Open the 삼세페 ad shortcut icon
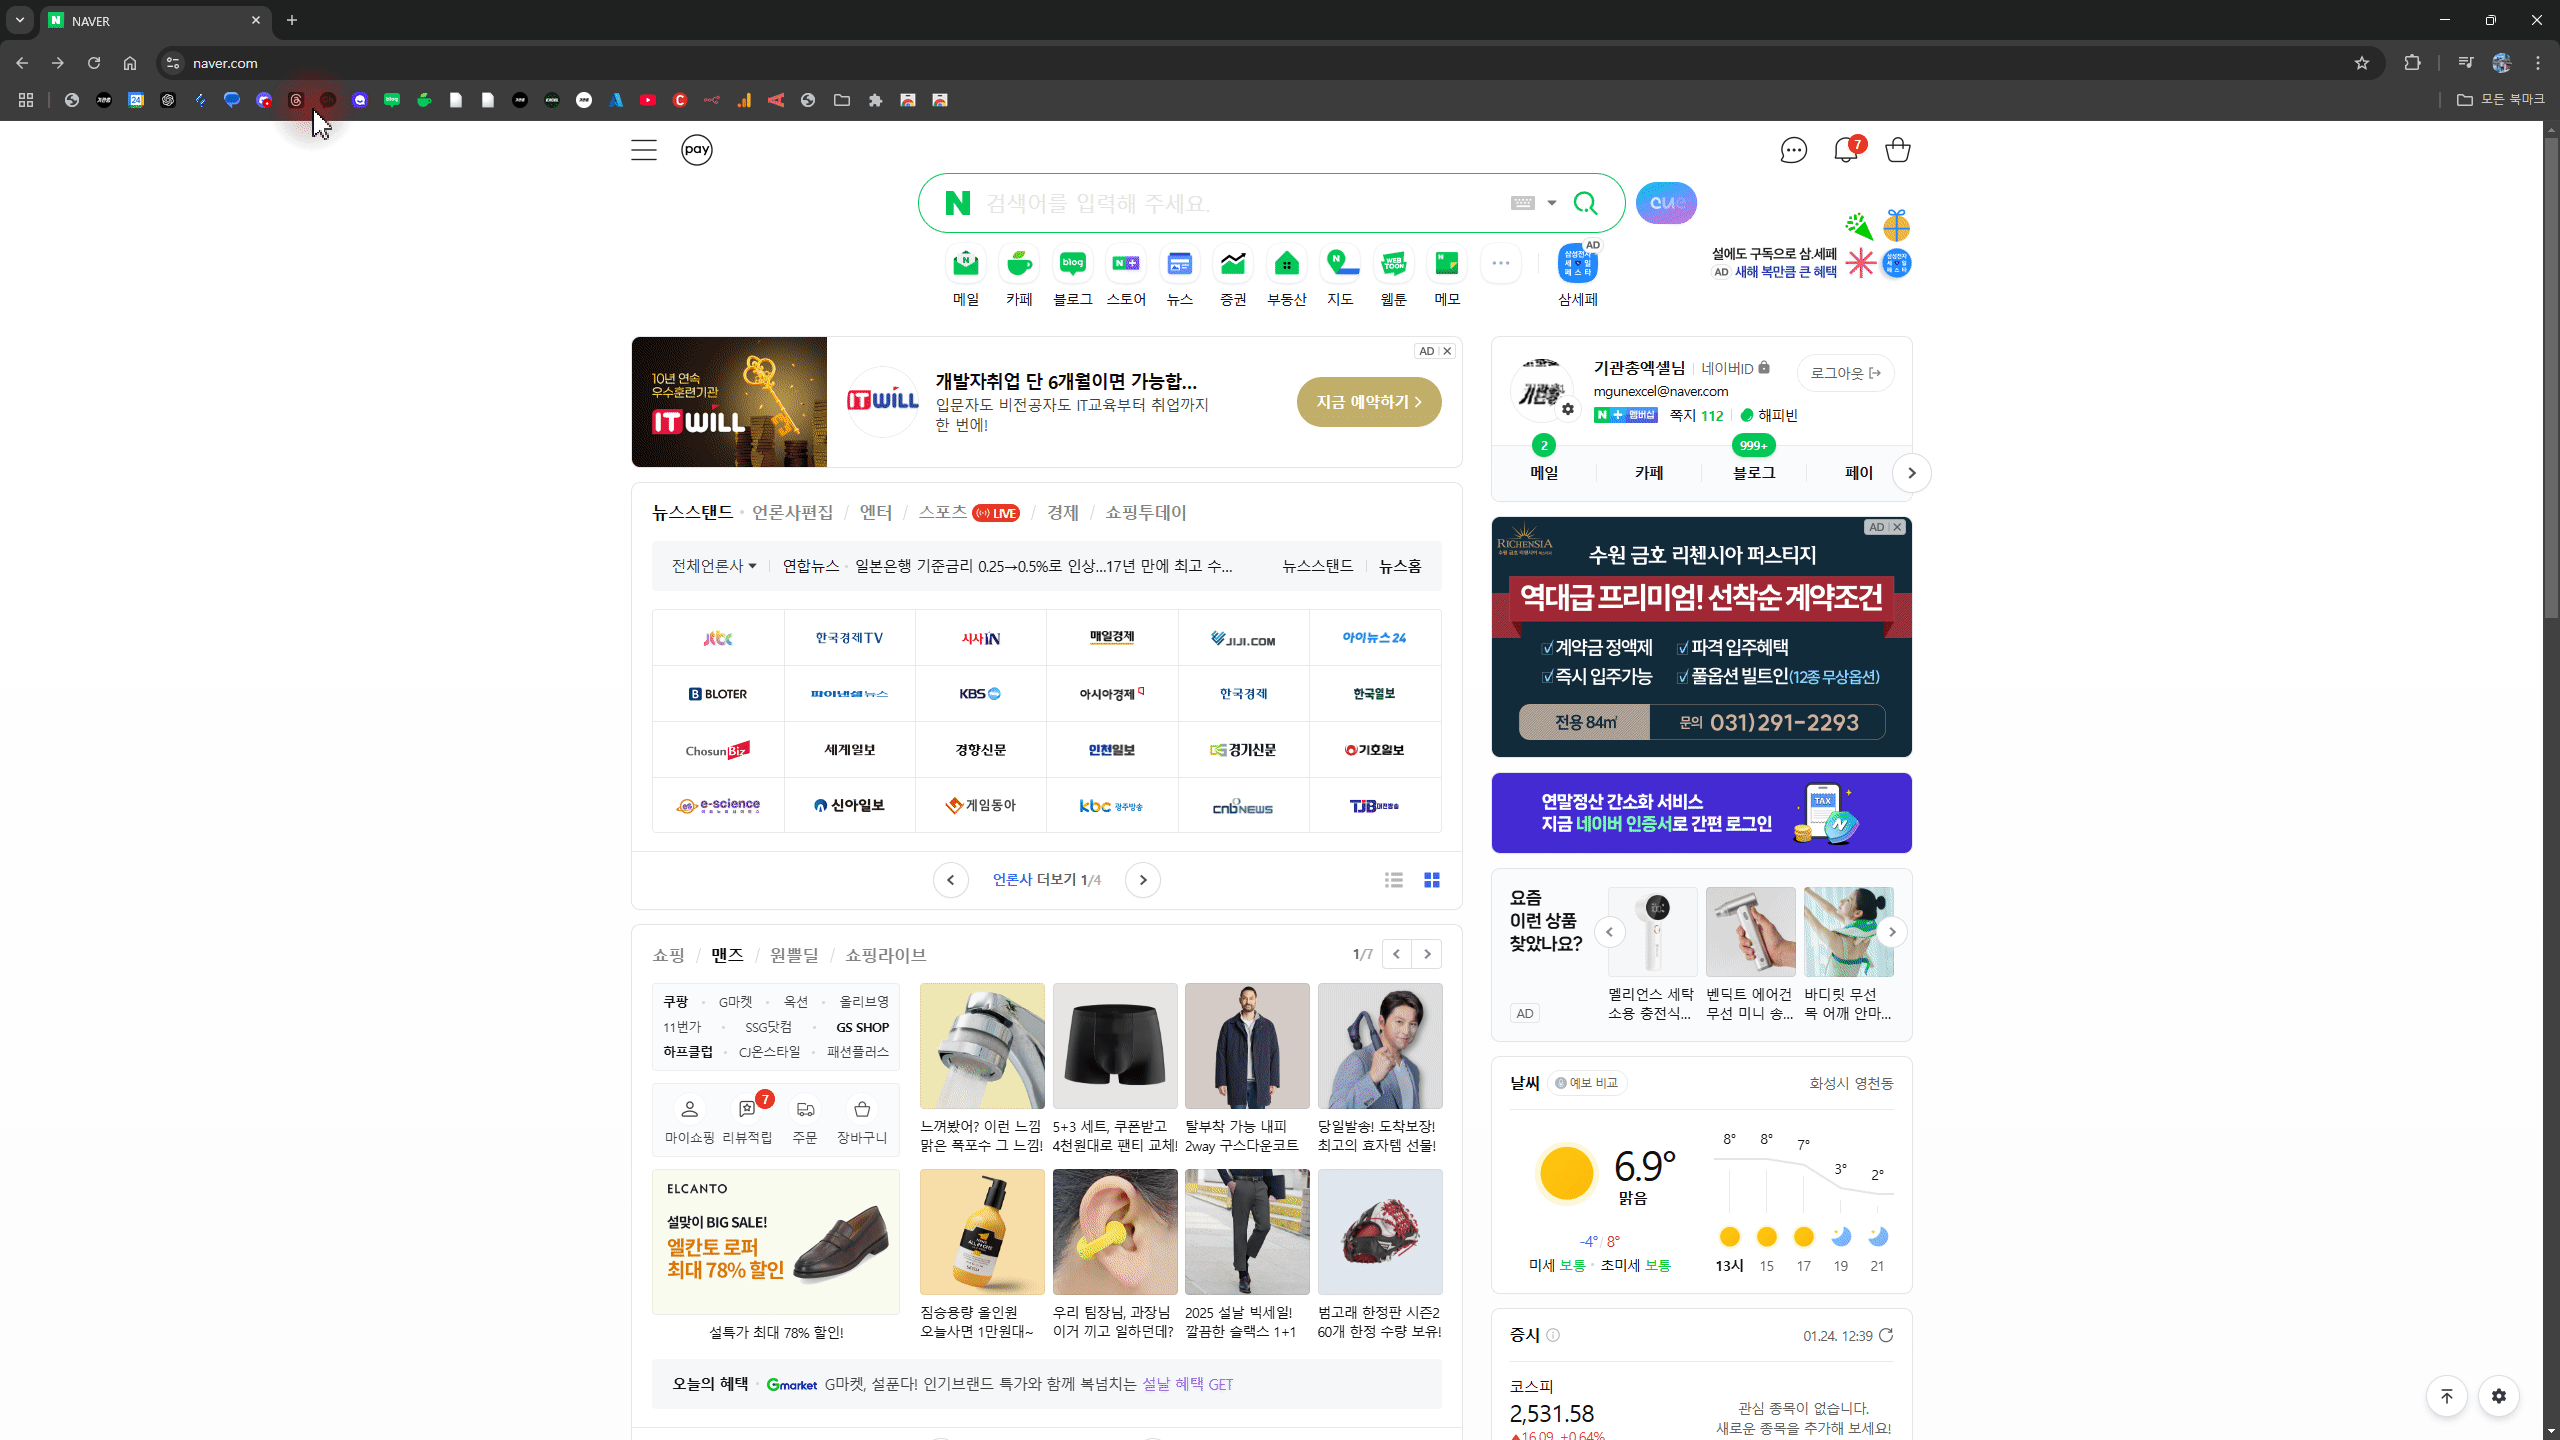 pos(1578,263)
